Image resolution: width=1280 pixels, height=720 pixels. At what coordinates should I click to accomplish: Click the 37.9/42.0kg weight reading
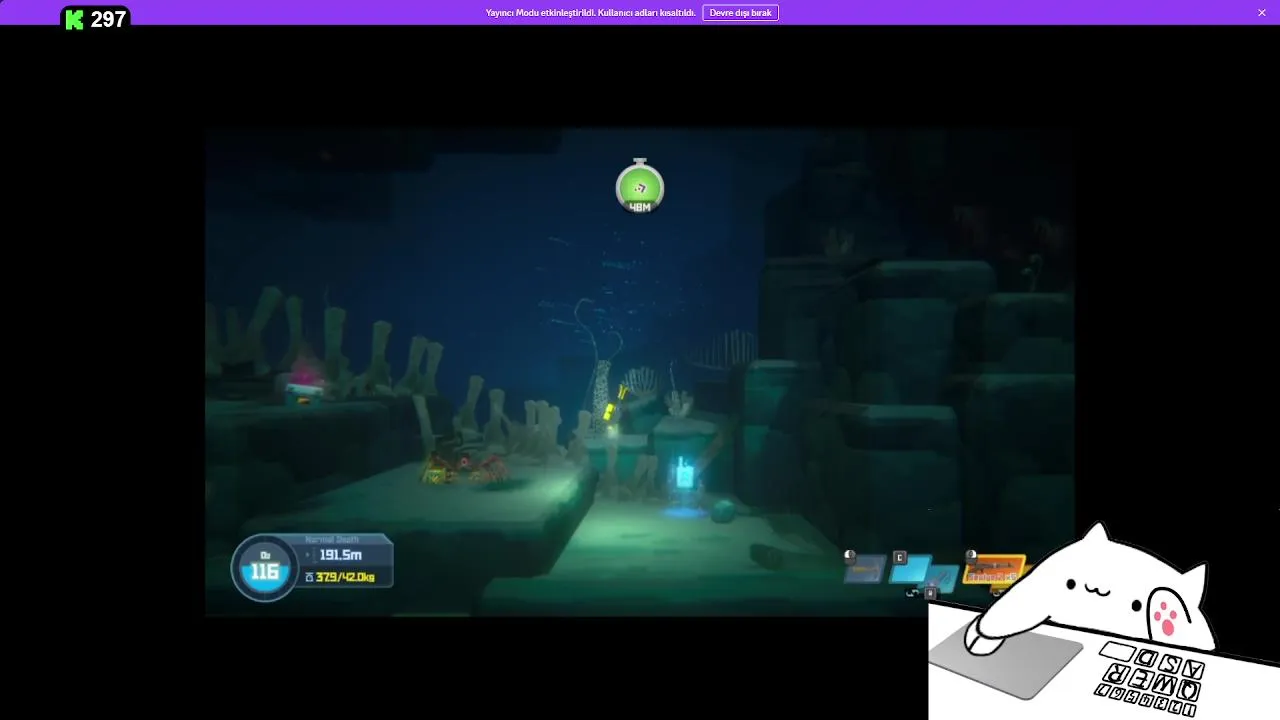pyautogui.click(x=346, y=577)
